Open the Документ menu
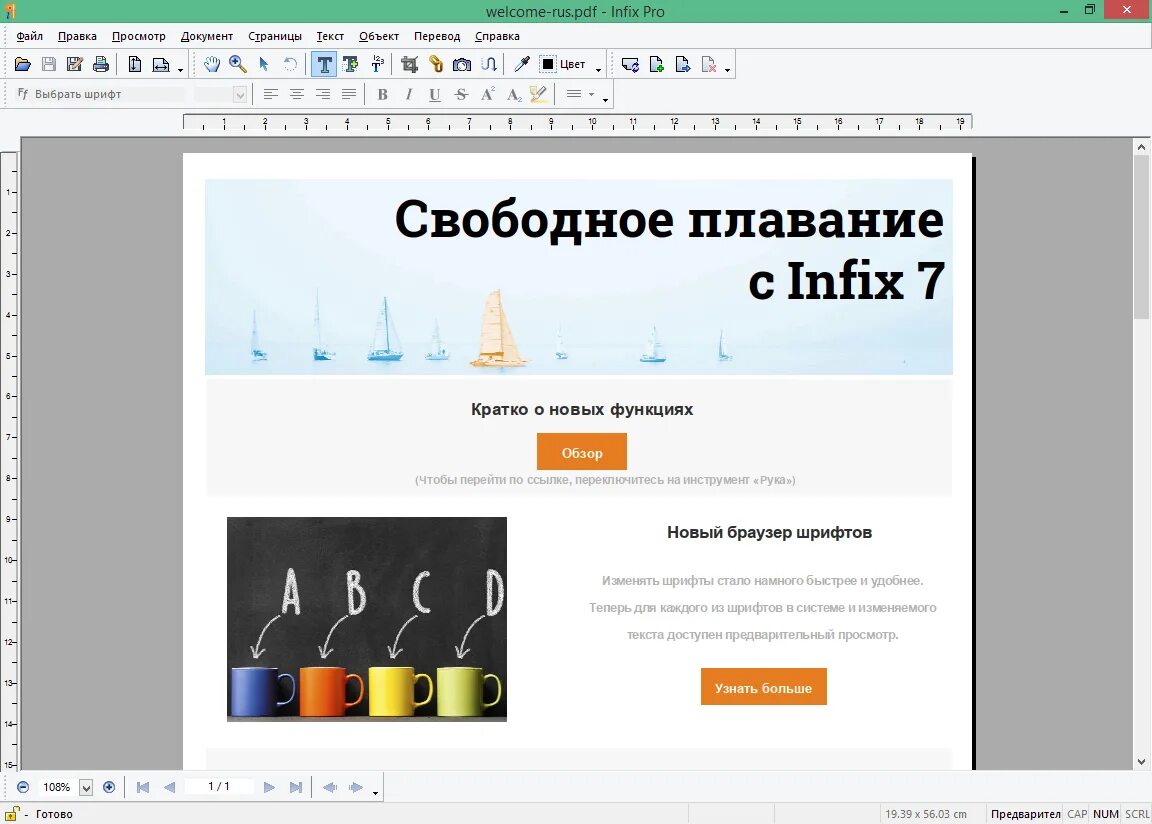The image size is (1152, 824). click(x=206, y=36)
